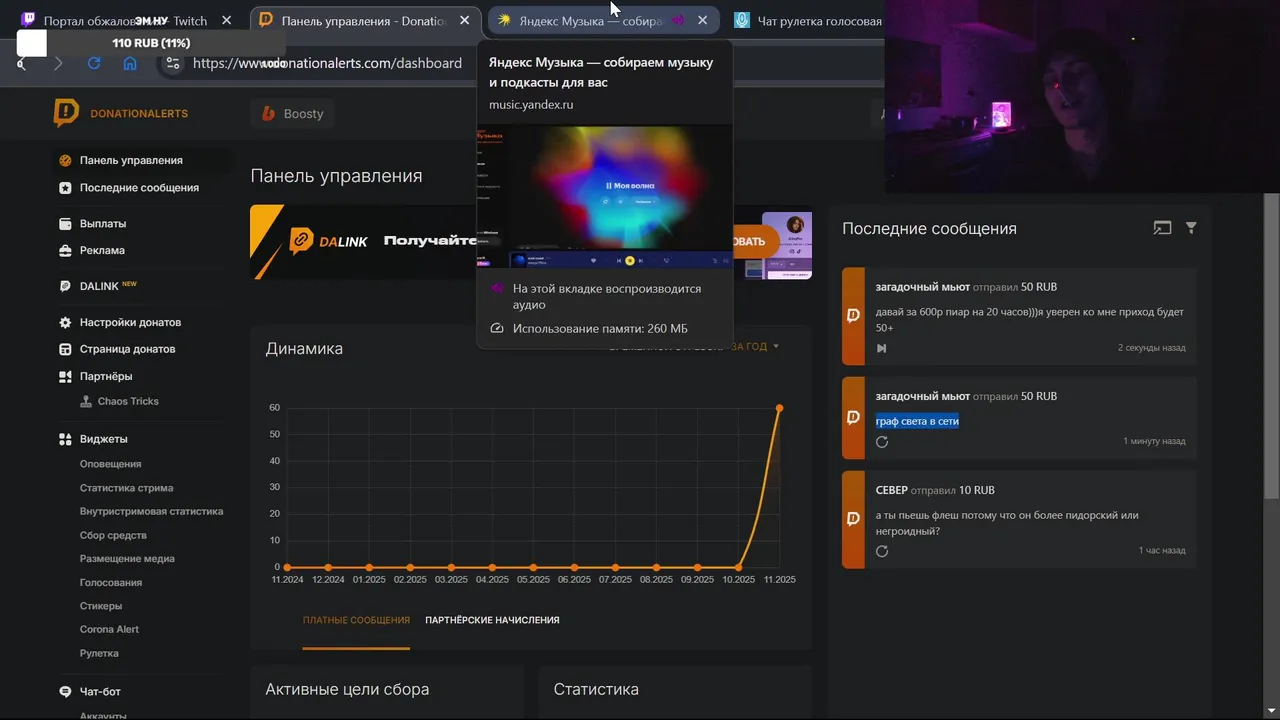
Task: Click the address bar URL field
Action: point(327,63)
